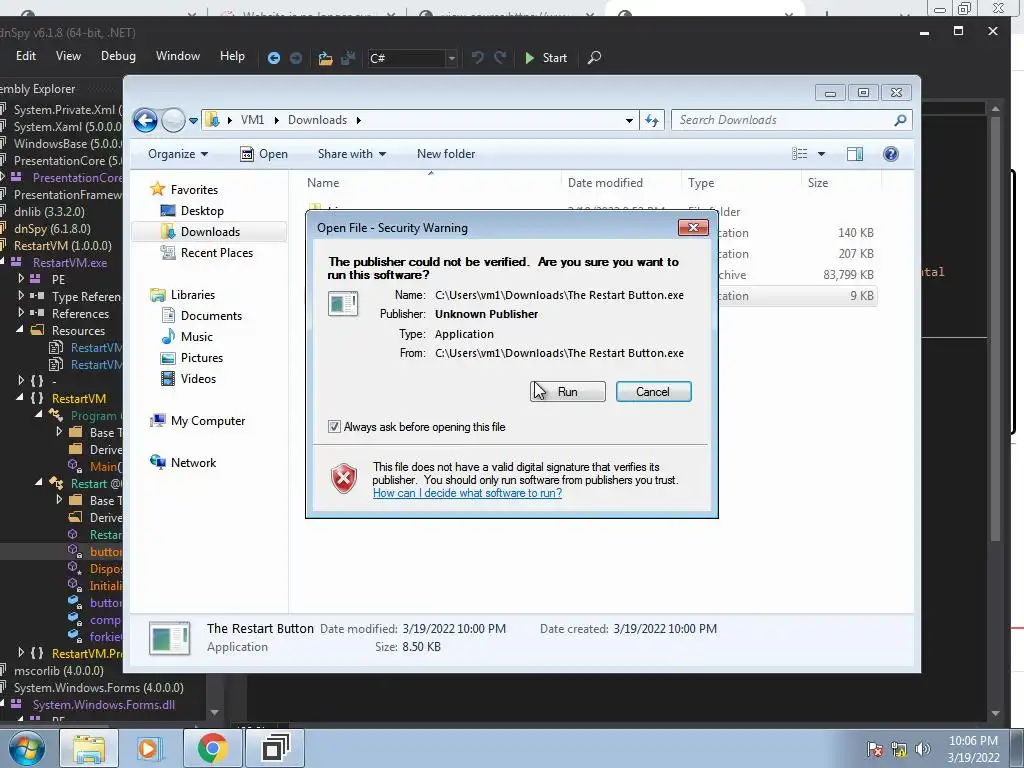This screenshot has height=768, width=1024.
Task: Open the Share with dropdown
Action: coord(352,154)
